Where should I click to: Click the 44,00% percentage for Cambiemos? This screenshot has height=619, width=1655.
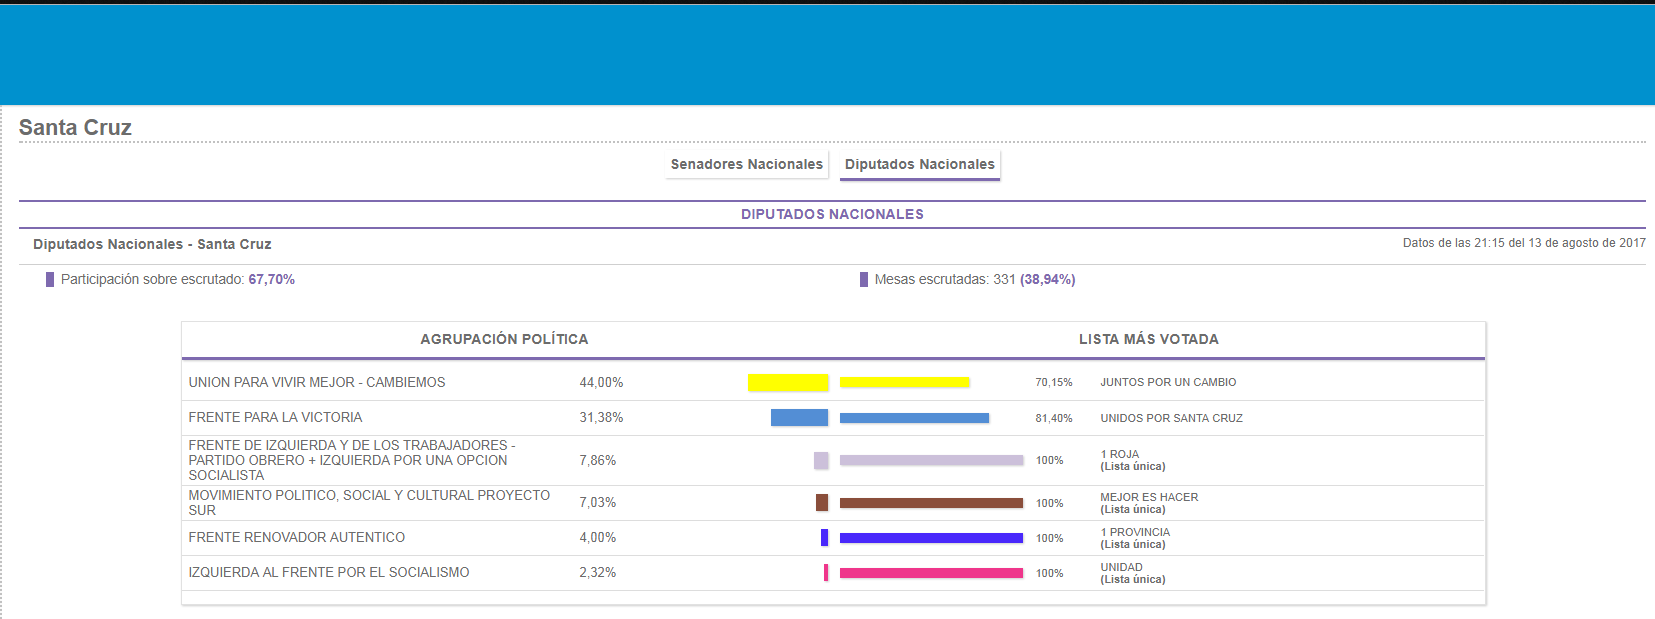[601, 382]
